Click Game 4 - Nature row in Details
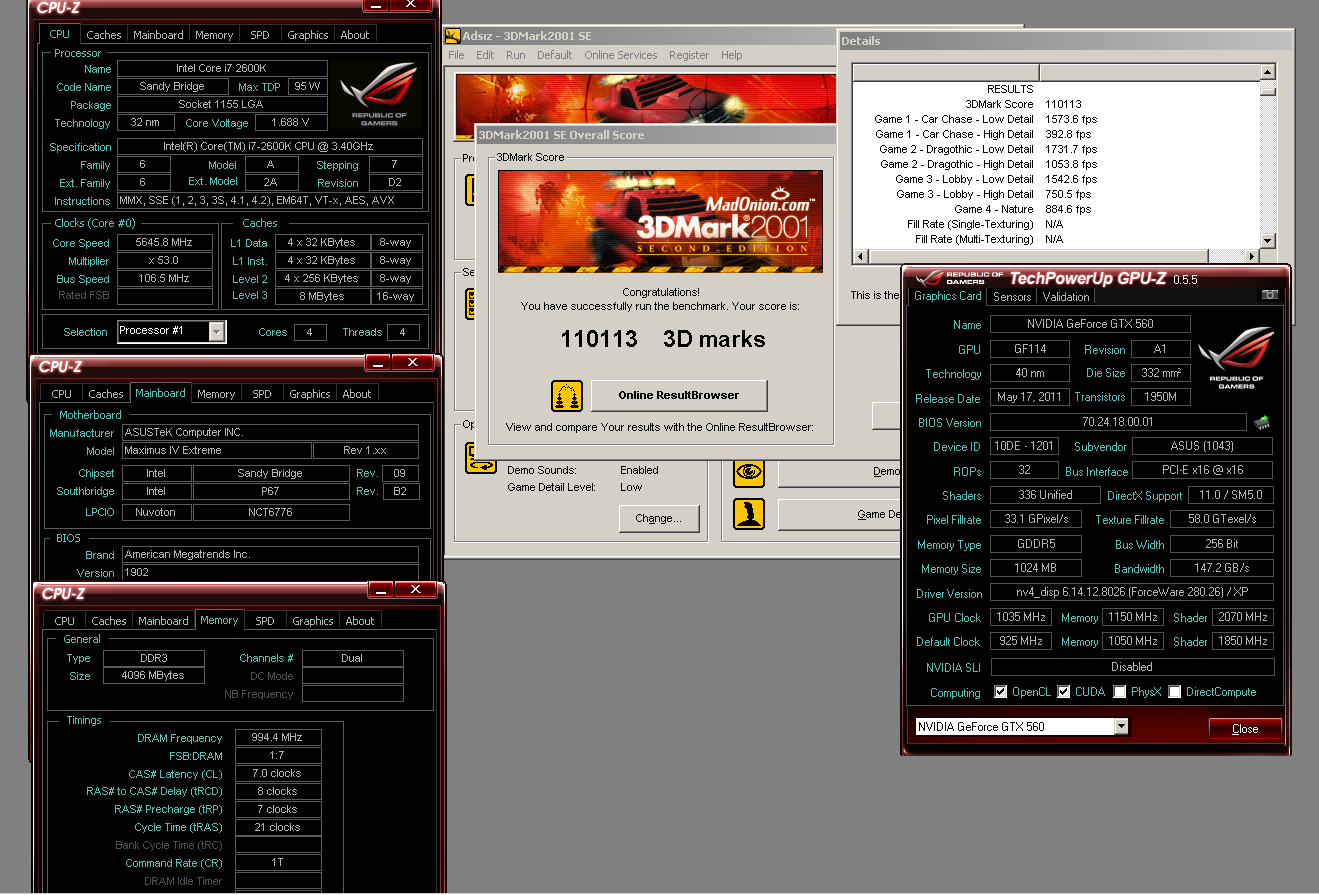Viewport: 1319px width, 895px height. [1055, 209]
